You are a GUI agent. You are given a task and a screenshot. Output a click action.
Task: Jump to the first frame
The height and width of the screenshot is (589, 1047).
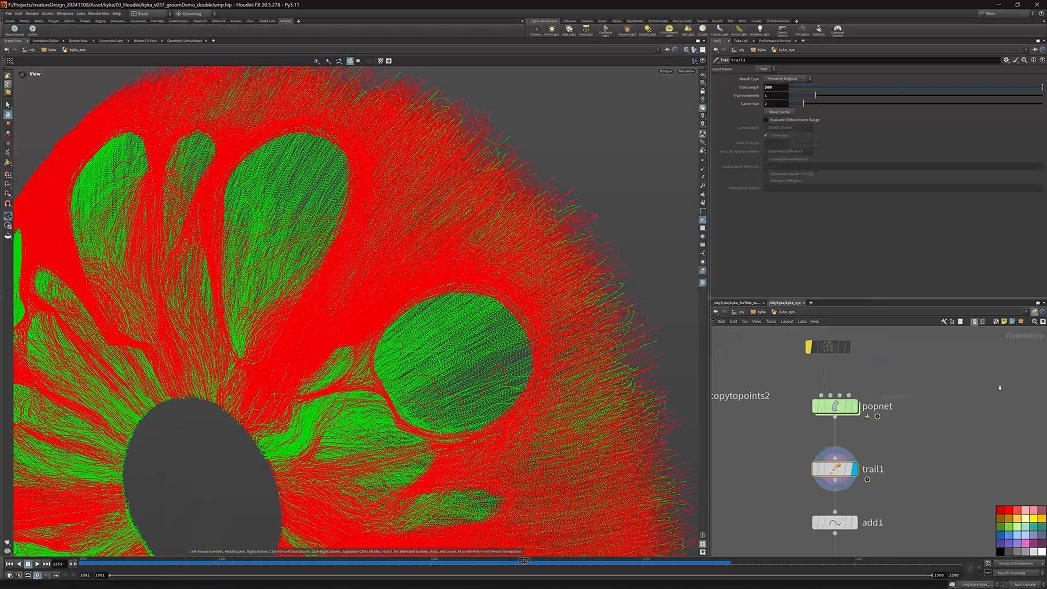[x=9, y=564]
